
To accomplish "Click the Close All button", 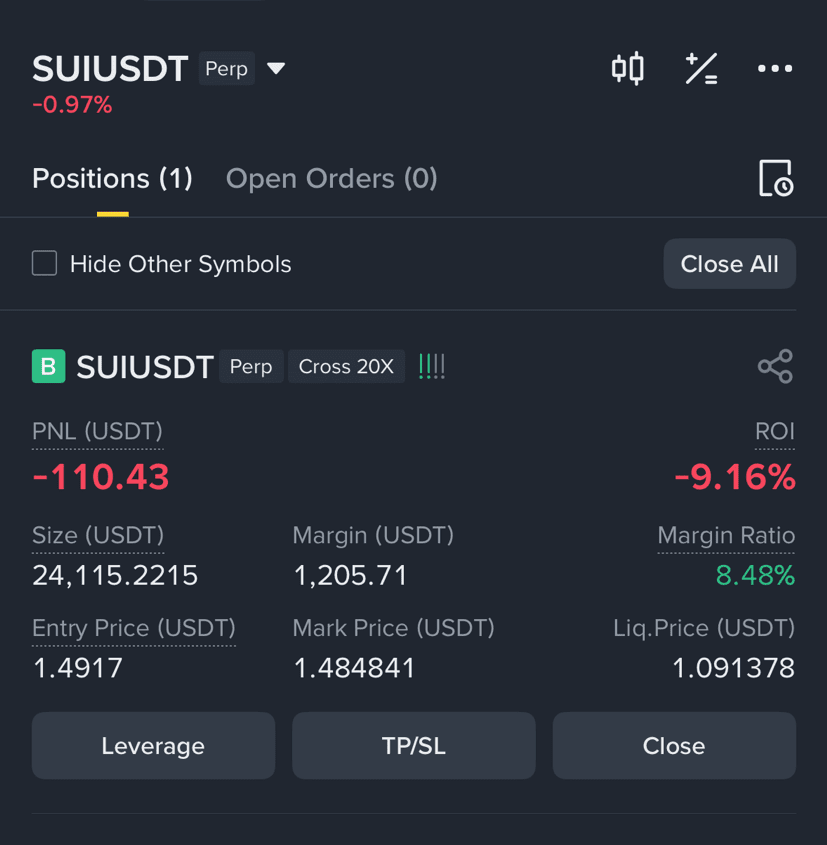I will tap(729, 264).
